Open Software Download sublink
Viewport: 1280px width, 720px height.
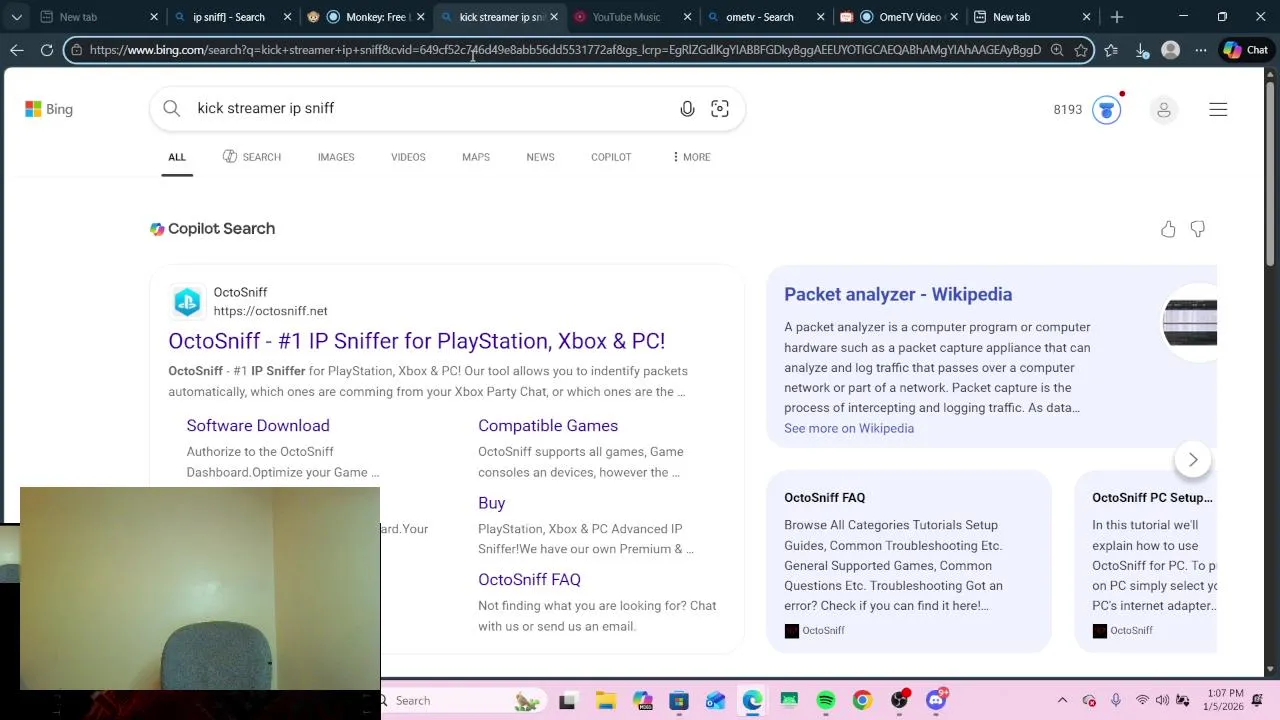tap(258, 426)
